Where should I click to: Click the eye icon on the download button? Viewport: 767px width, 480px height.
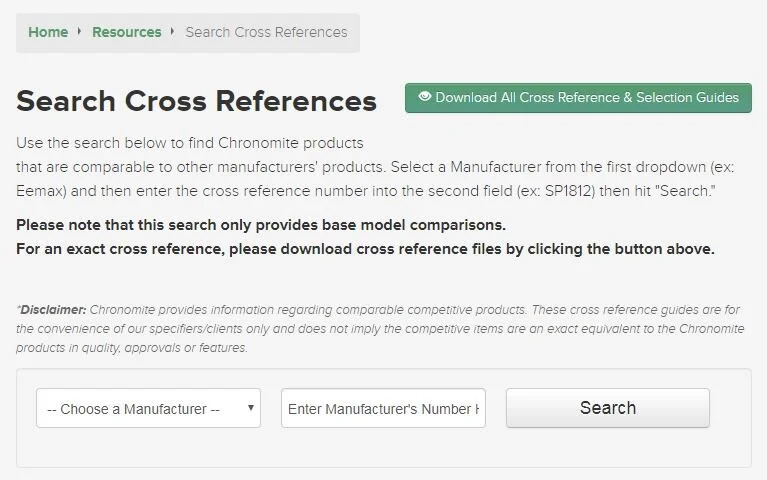(425, 96)
